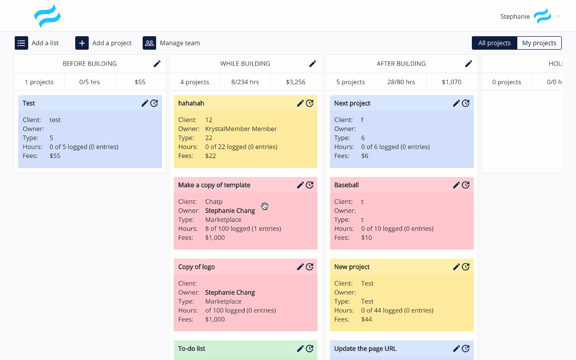Screen dimensions: 576x360
Task: Open Manage team people icon
Action: click(x=149, y=43)
